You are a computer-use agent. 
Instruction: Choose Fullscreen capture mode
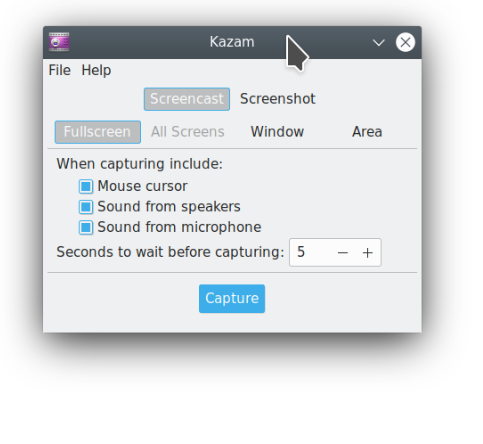click(x=98, y=132)
